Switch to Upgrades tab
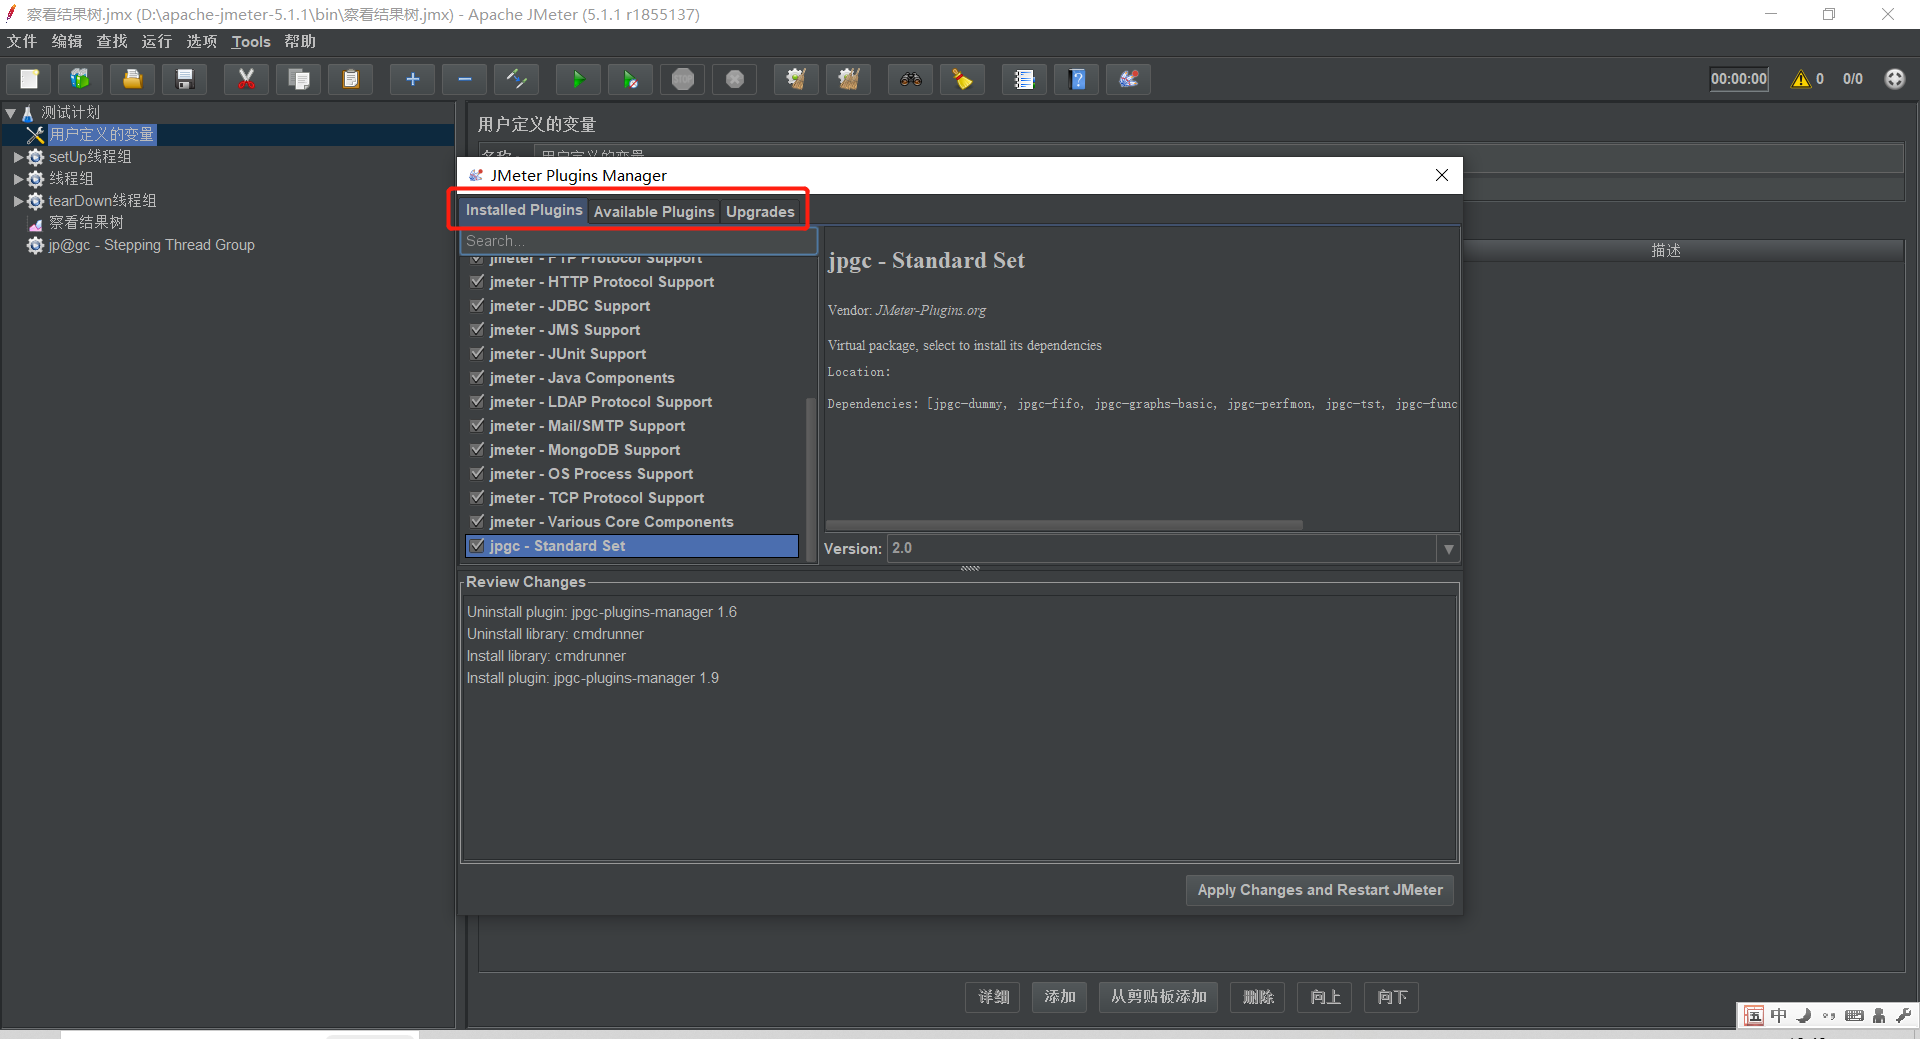 [x=760, y=212]
